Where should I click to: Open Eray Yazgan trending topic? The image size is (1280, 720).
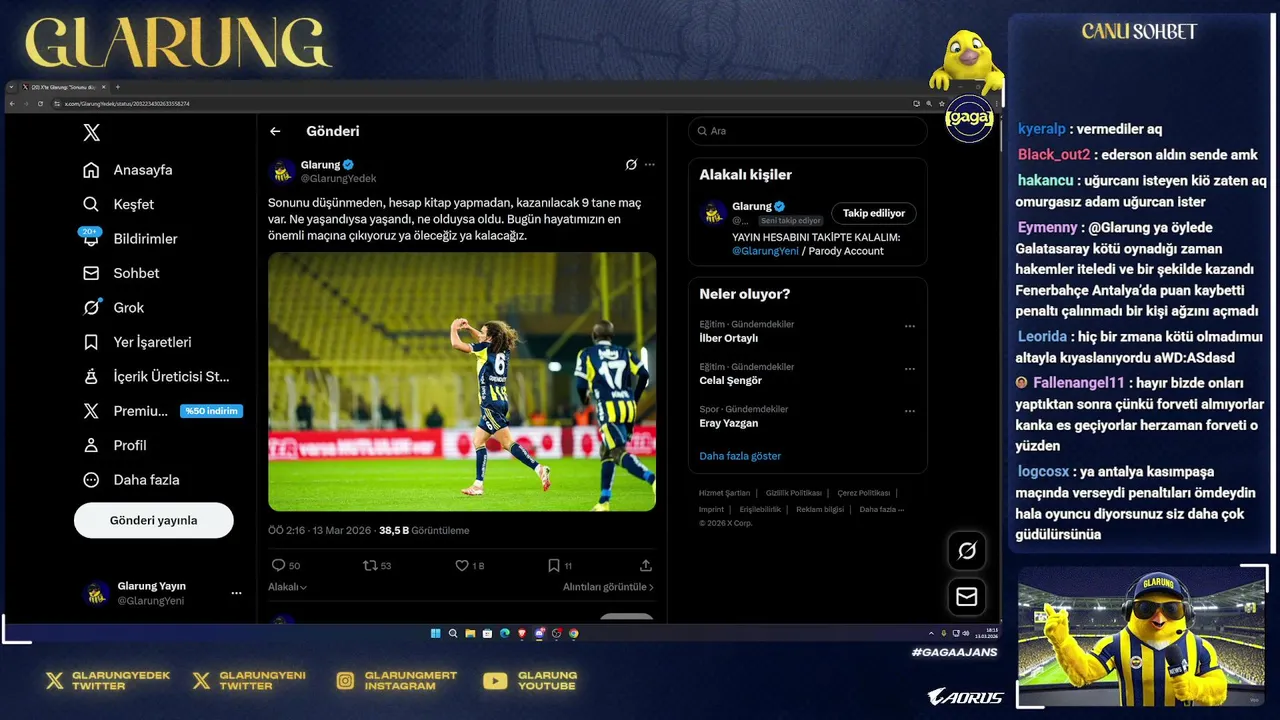(x=729, y=423)
